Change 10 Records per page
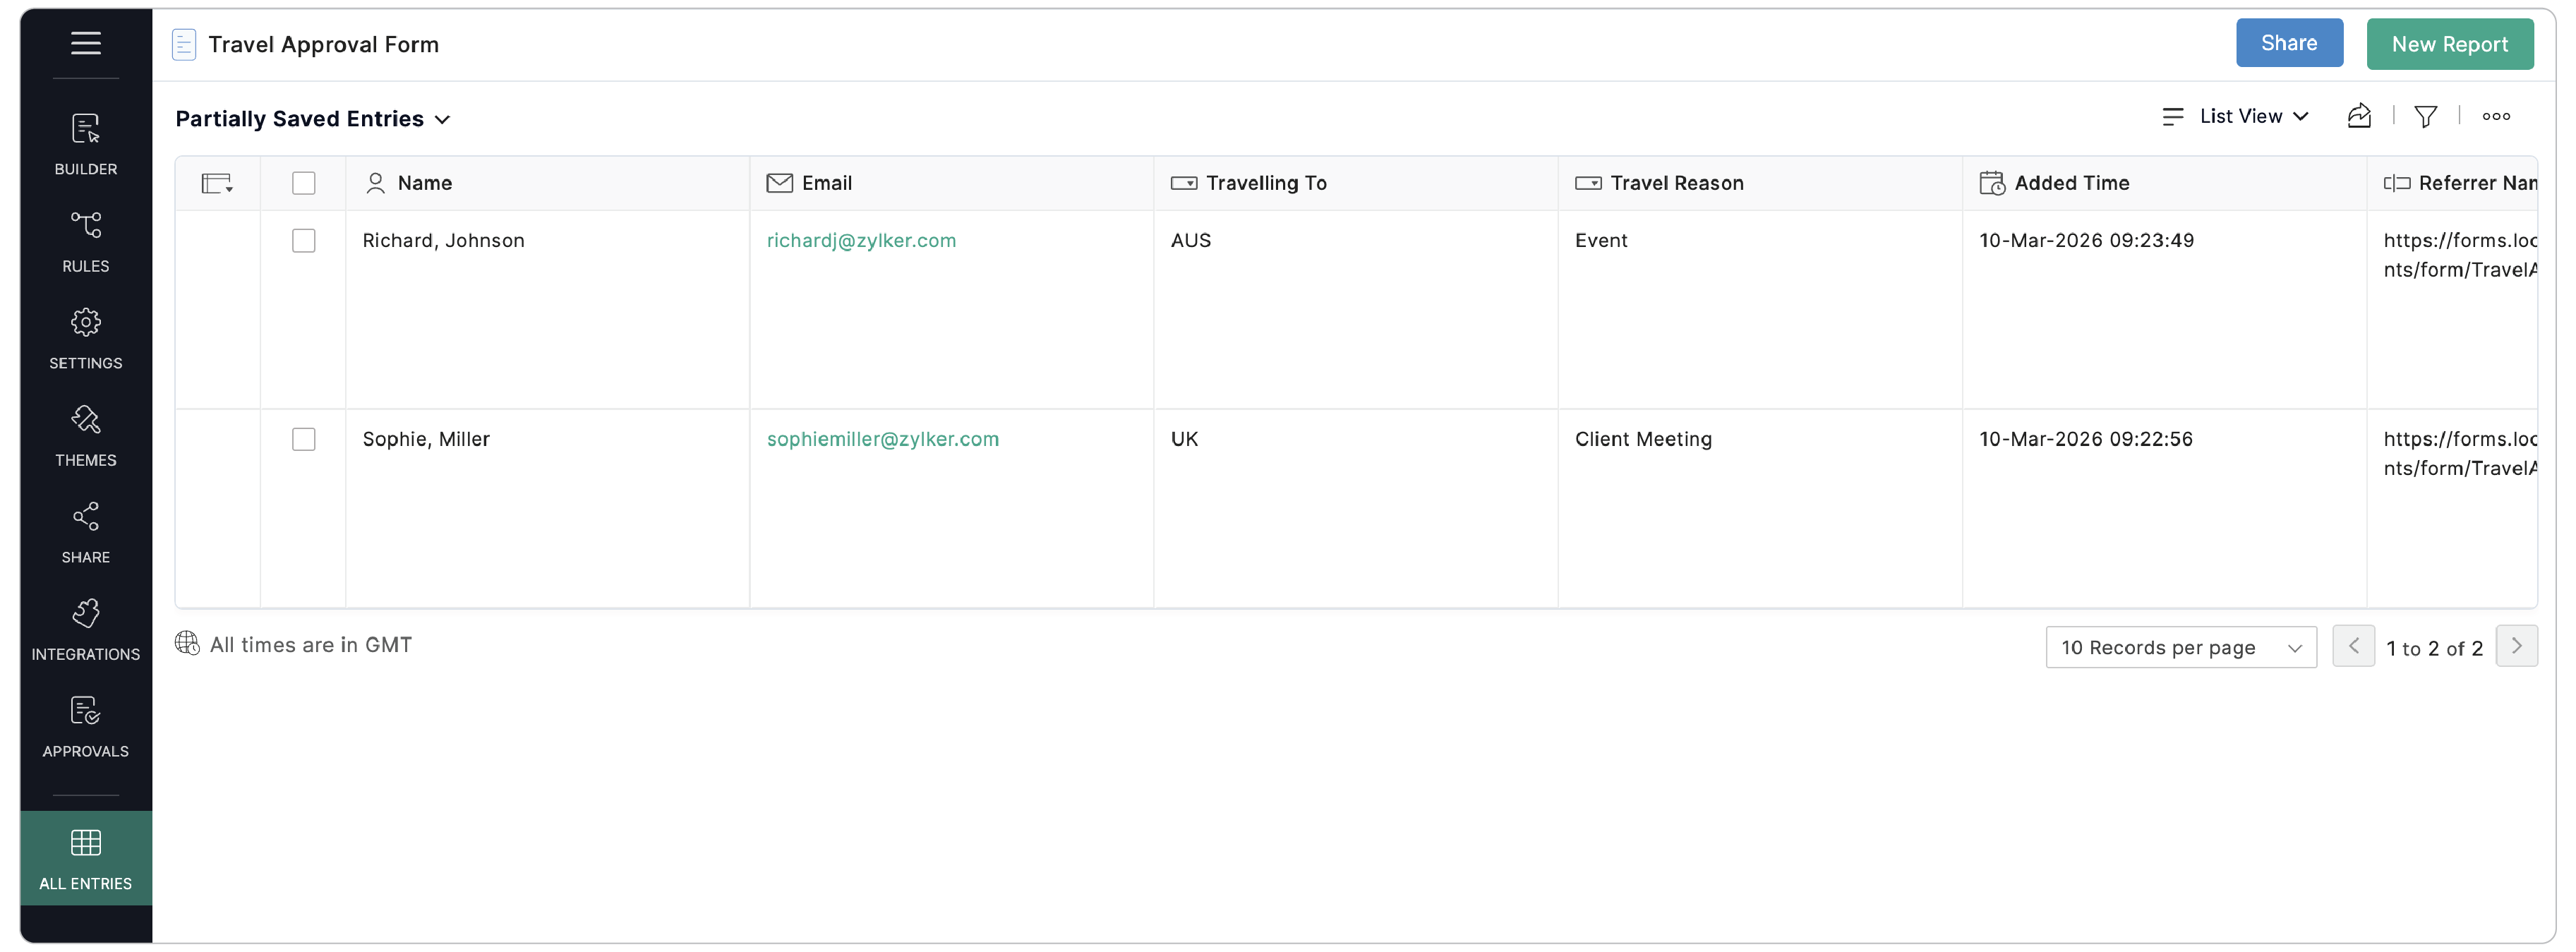Screen dimensions: 2576x952 [x=2181, y=648]
